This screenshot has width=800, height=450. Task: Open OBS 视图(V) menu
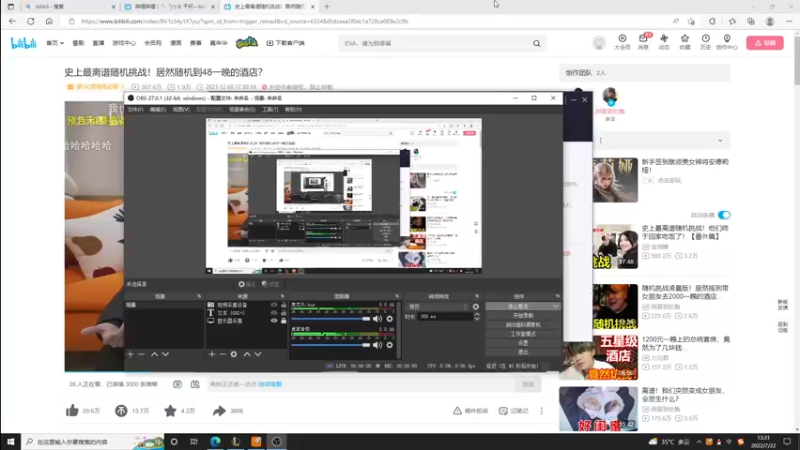[181, 109]
